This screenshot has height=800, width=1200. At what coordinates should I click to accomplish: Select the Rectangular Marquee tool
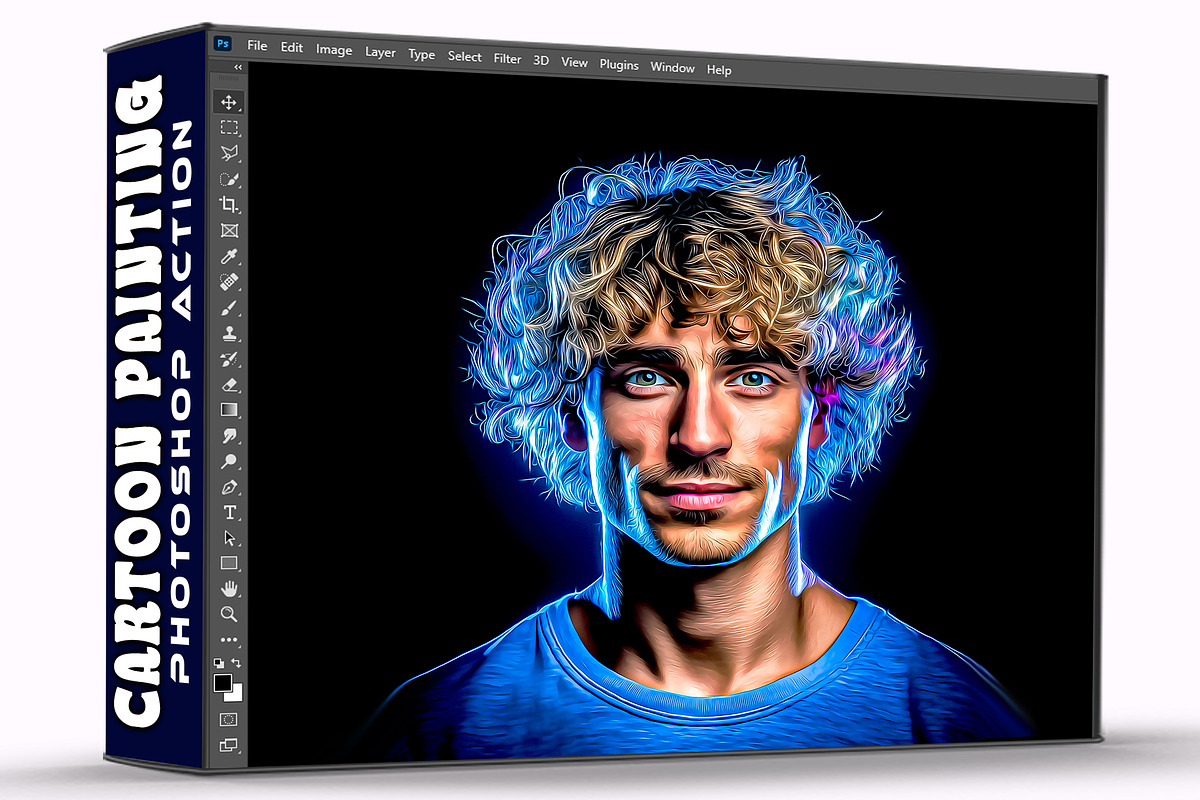point(229,128)
